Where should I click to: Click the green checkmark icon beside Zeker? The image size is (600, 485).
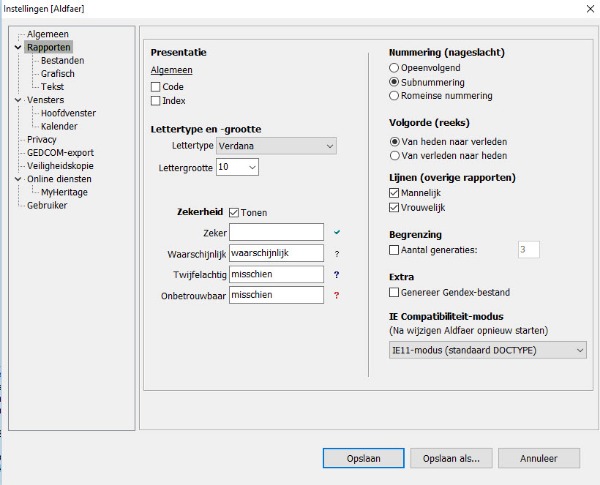click(337, 232)
